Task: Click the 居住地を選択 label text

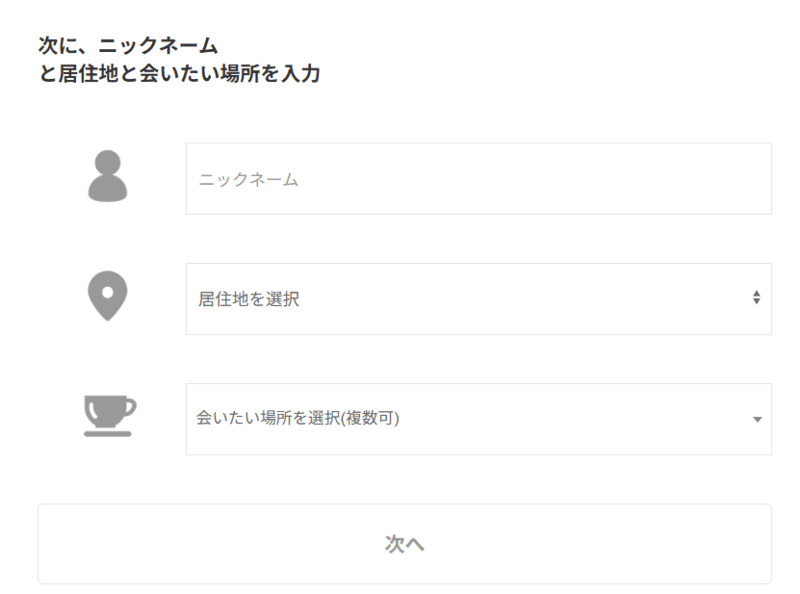Action: pos(248,299)
